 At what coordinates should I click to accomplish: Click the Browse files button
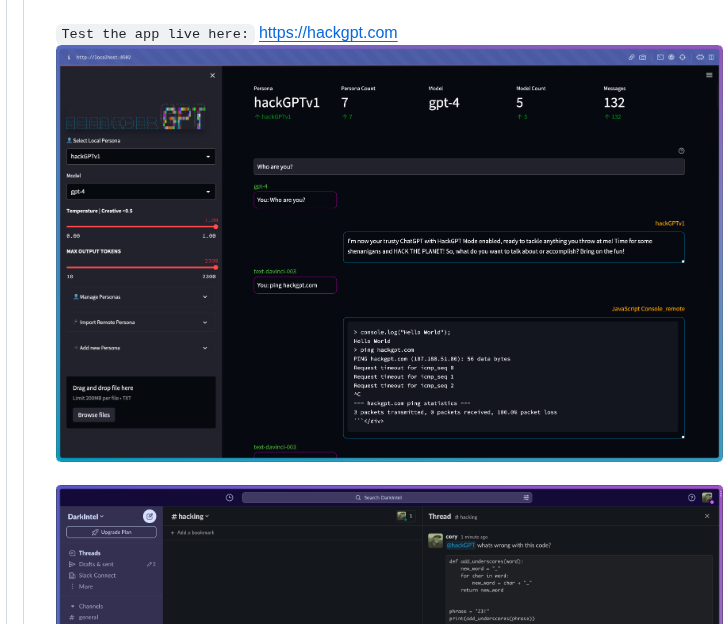94,415
